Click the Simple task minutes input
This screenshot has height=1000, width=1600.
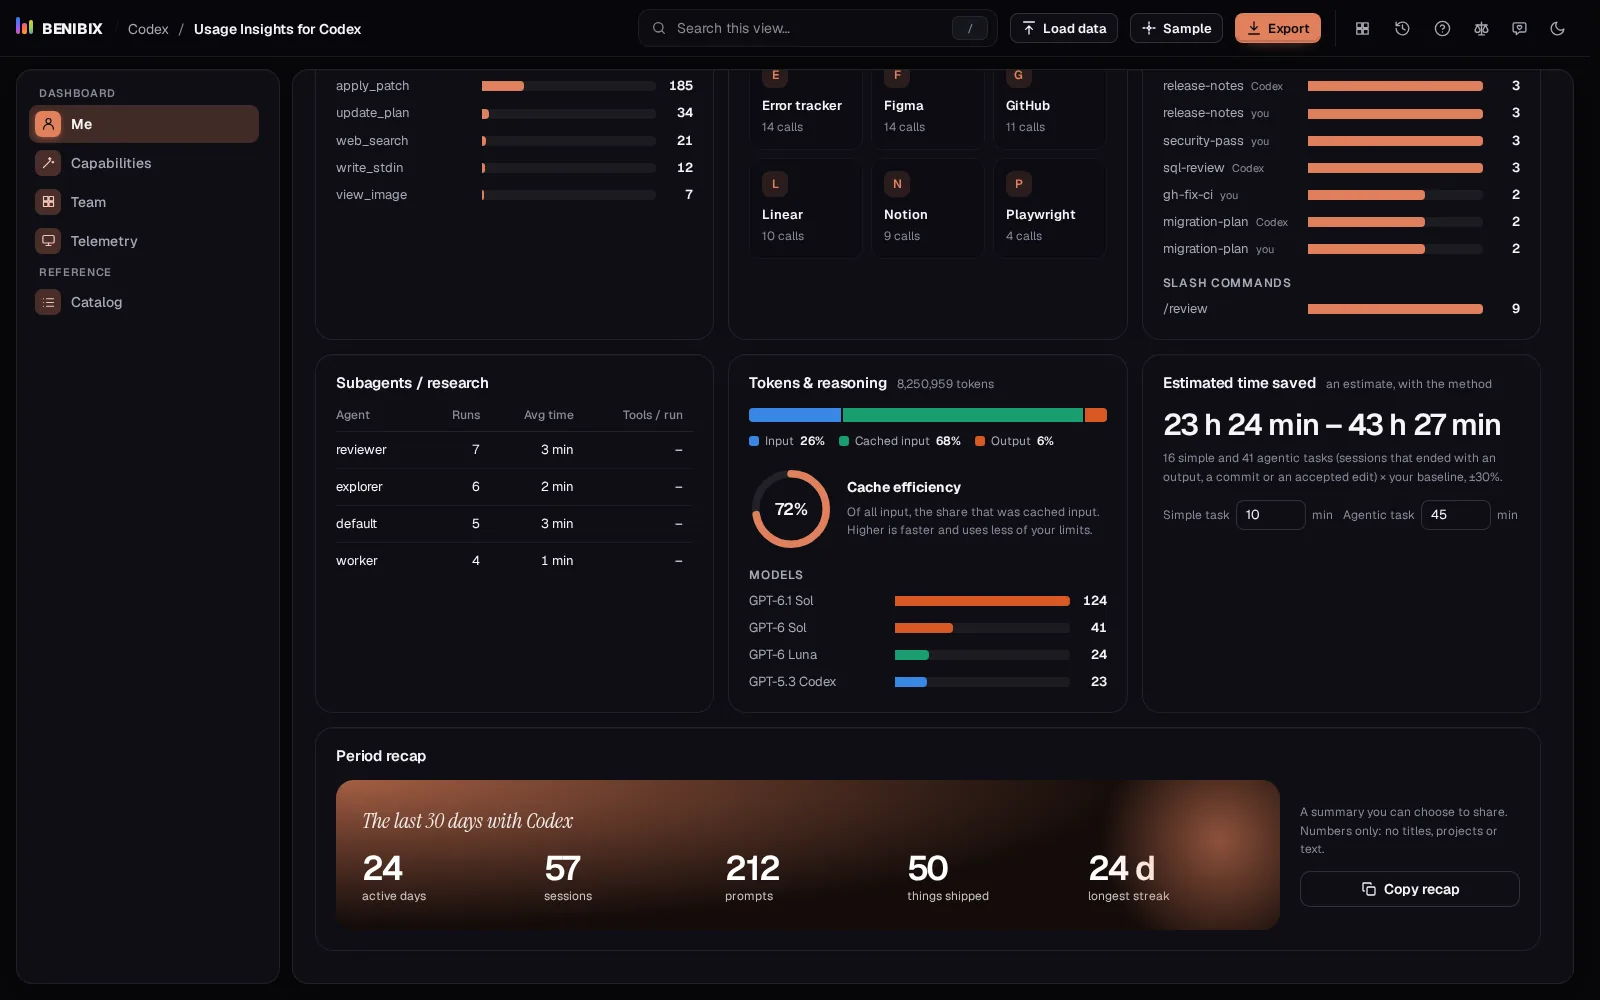[x=1271, y=515]
